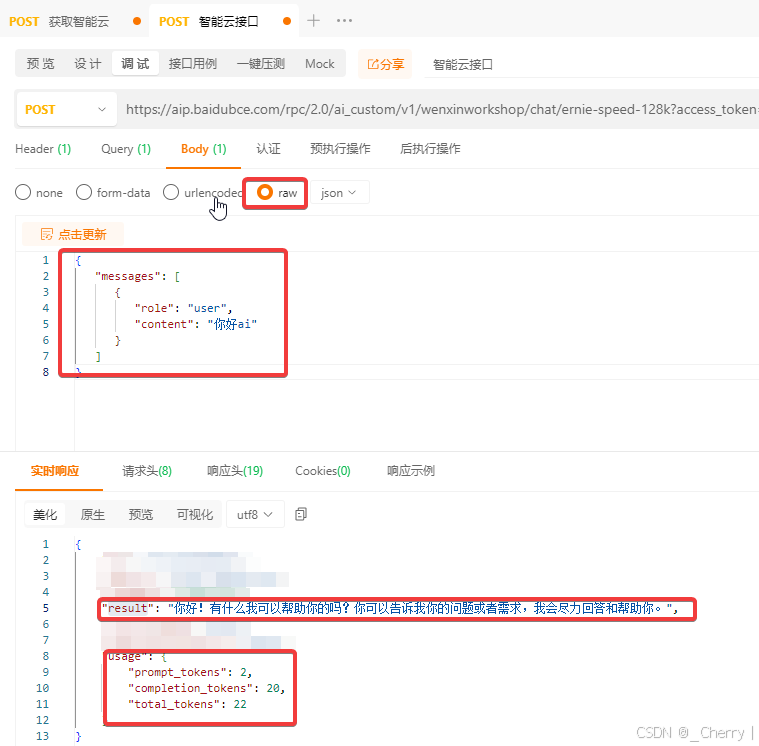Select the urlencoded body type
Viewport: 759px width, 746px height.
click(x=202, y=193)
